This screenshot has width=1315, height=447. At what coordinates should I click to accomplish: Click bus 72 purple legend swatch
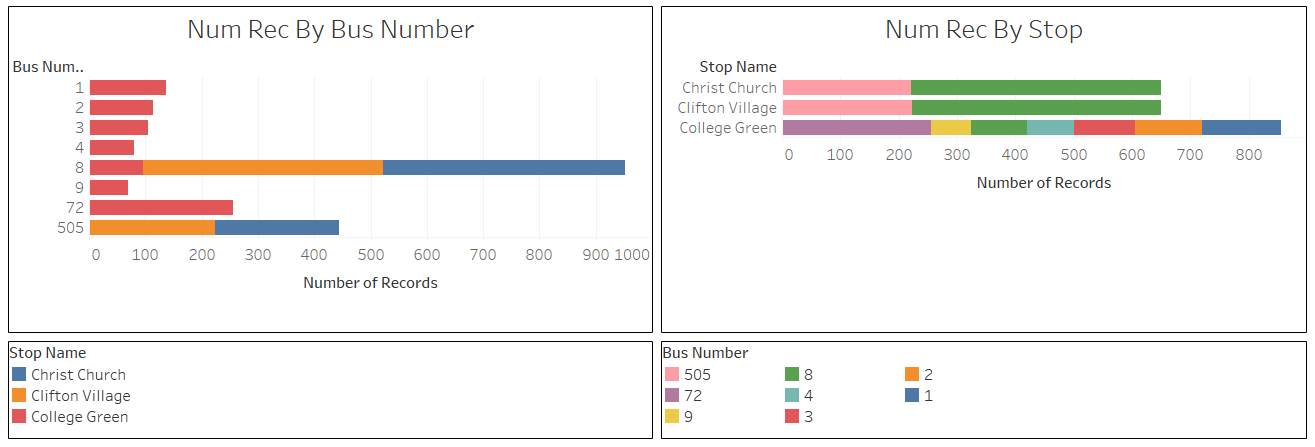672,395
